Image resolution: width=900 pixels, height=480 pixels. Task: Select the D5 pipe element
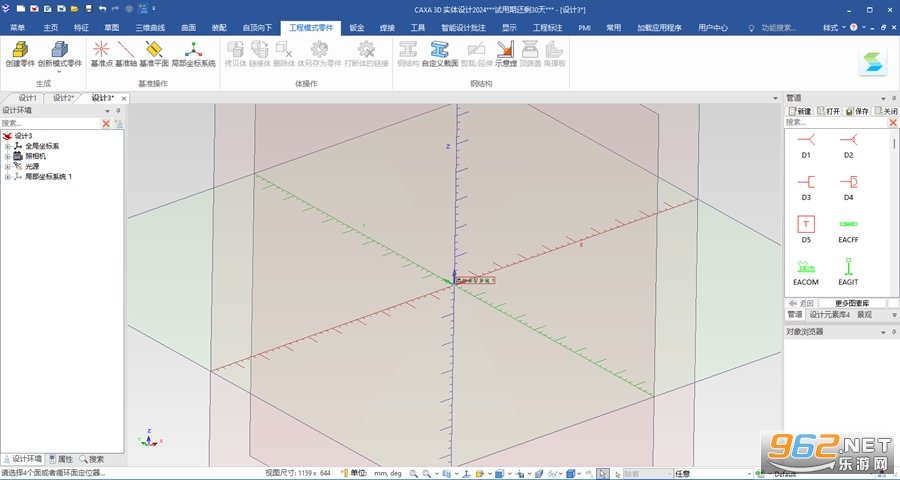tap(806, 230)
